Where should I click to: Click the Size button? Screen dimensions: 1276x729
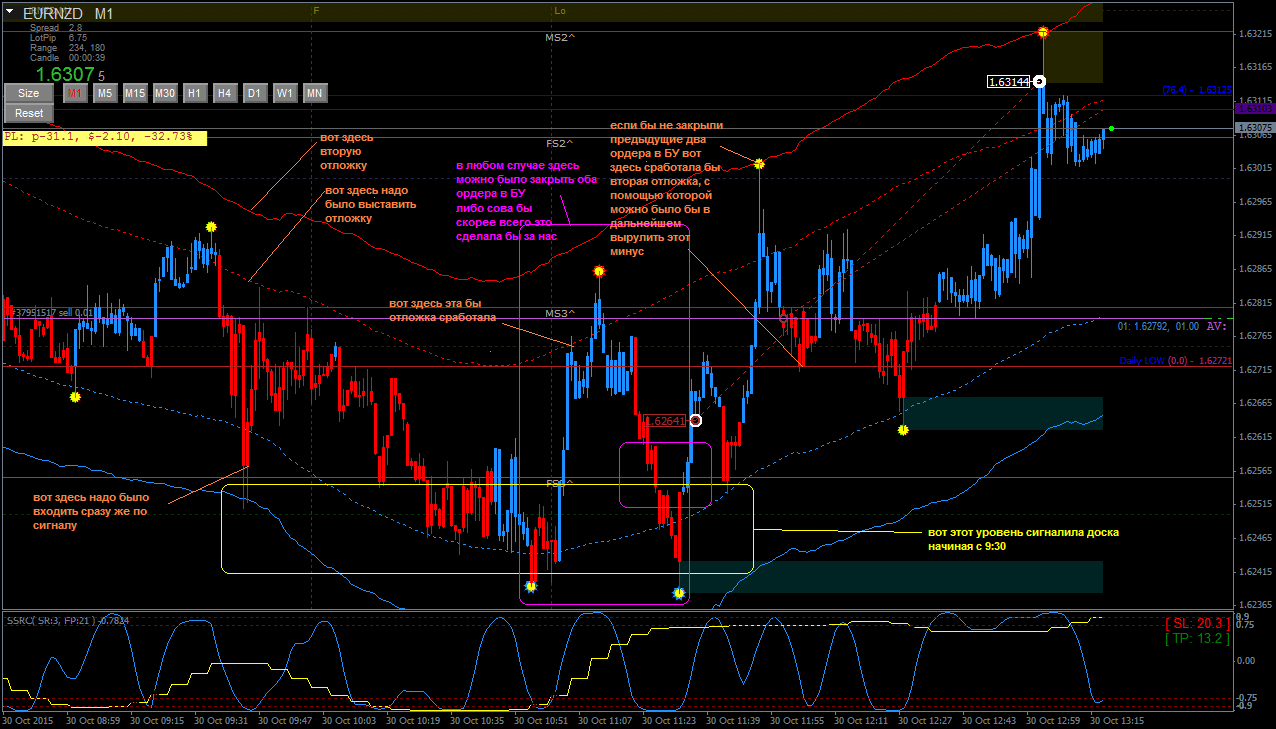(29, 93)
